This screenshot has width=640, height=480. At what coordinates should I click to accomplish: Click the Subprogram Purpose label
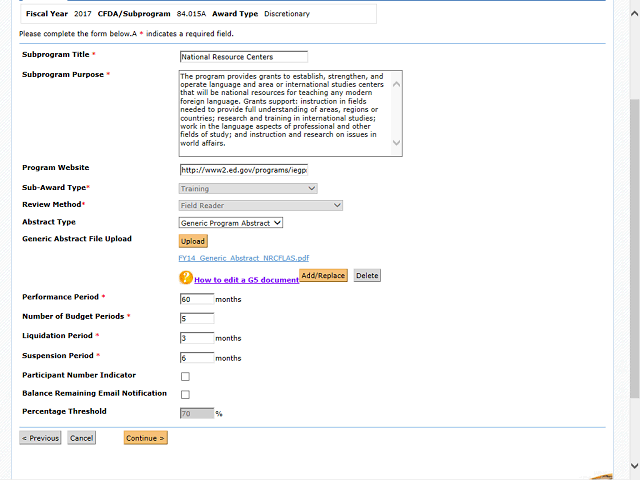pyautogui.click(x=63, y=75)
